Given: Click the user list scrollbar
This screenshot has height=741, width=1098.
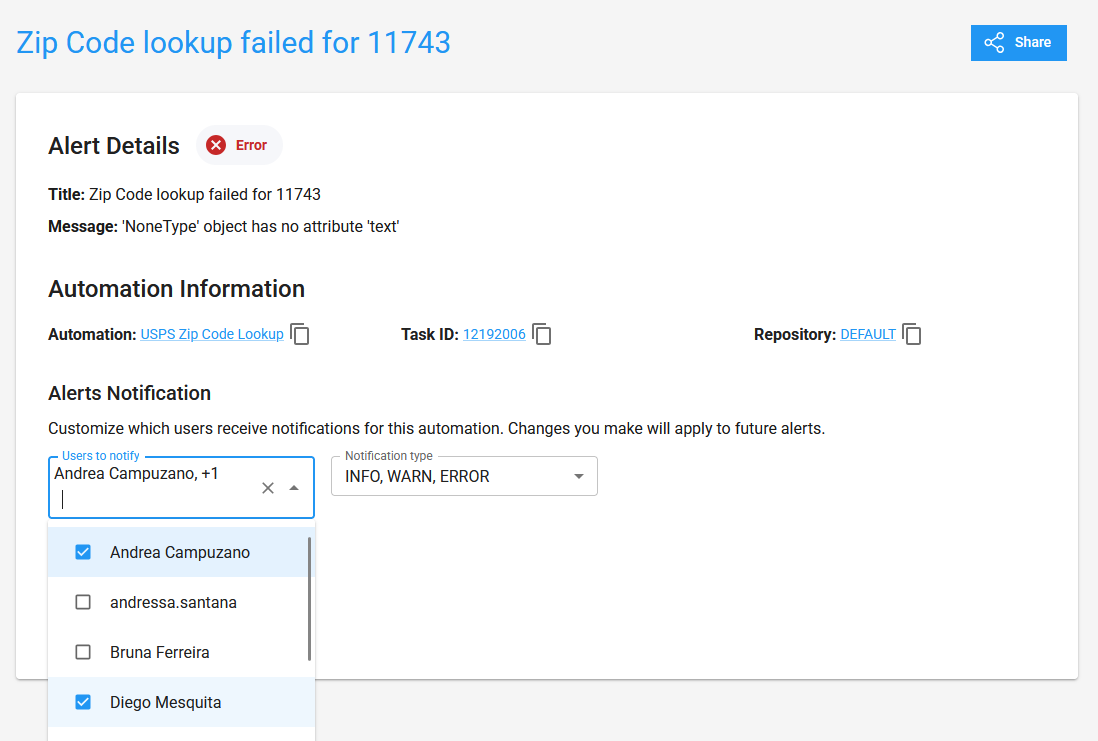Looking at the screenshot, I should pyautogui.click(x=309, y=598).
